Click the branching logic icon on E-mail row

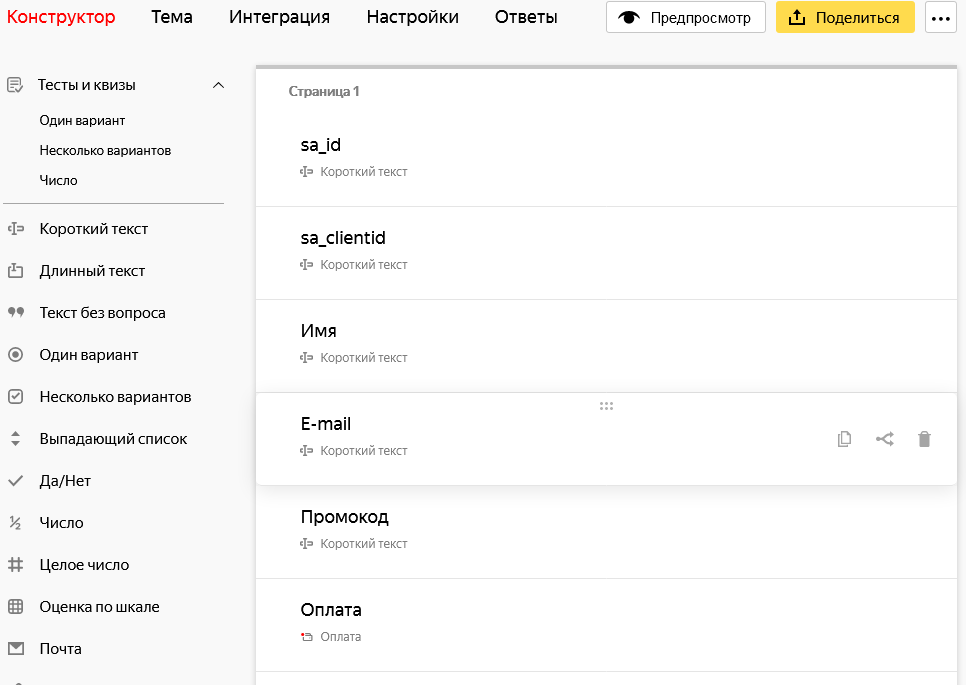pyautogui.click(x=885, y=439)
